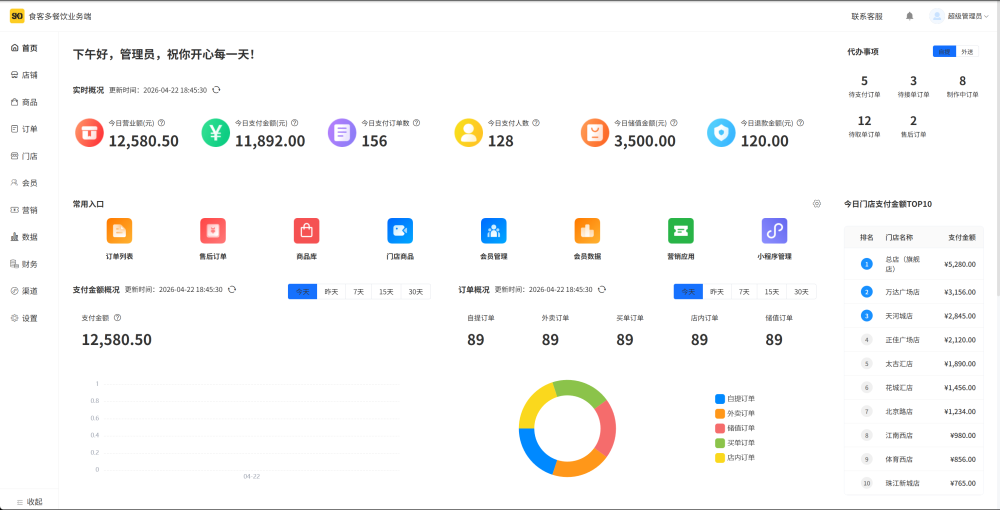The width and height of the screenshot is (1000, 510).
Task: Click 天河城店 row in TOP10
Action: [x=914, y=316]
